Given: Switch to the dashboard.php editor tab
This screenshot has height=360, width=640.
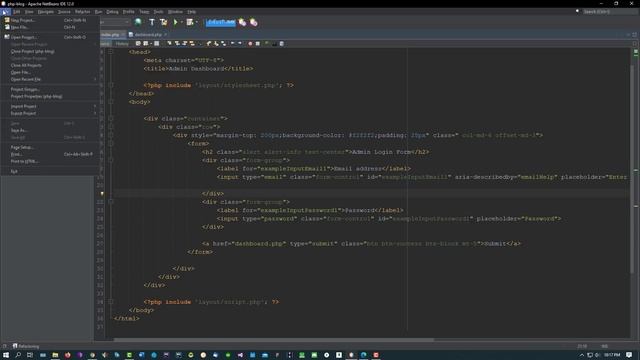Looking at the screenshot, I should click(148, 35).
